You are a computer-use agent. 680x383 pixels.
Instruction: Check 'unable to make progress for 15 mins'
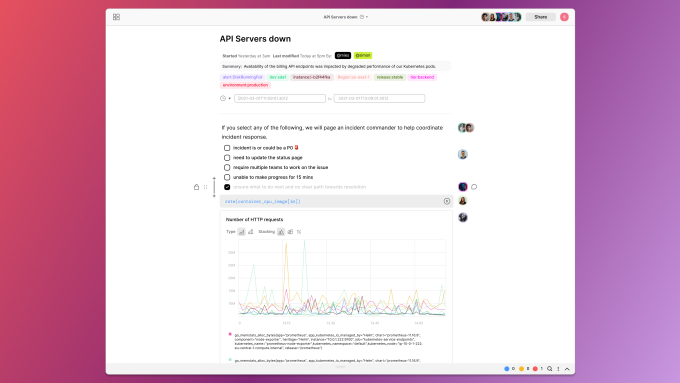227,177
